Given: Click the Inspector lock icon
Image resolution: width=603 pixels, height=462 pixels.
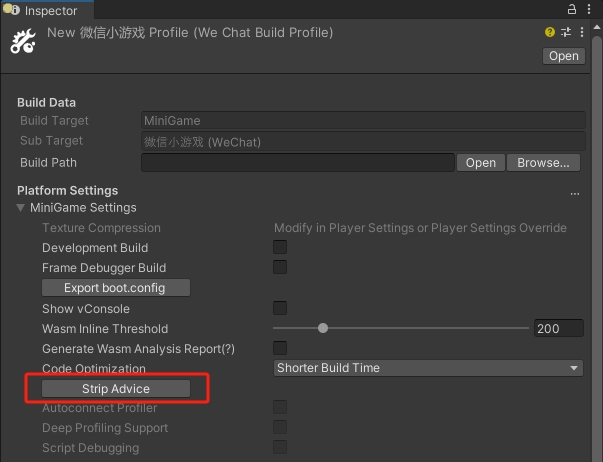Looking at the screenshot, I should [572, 9].
